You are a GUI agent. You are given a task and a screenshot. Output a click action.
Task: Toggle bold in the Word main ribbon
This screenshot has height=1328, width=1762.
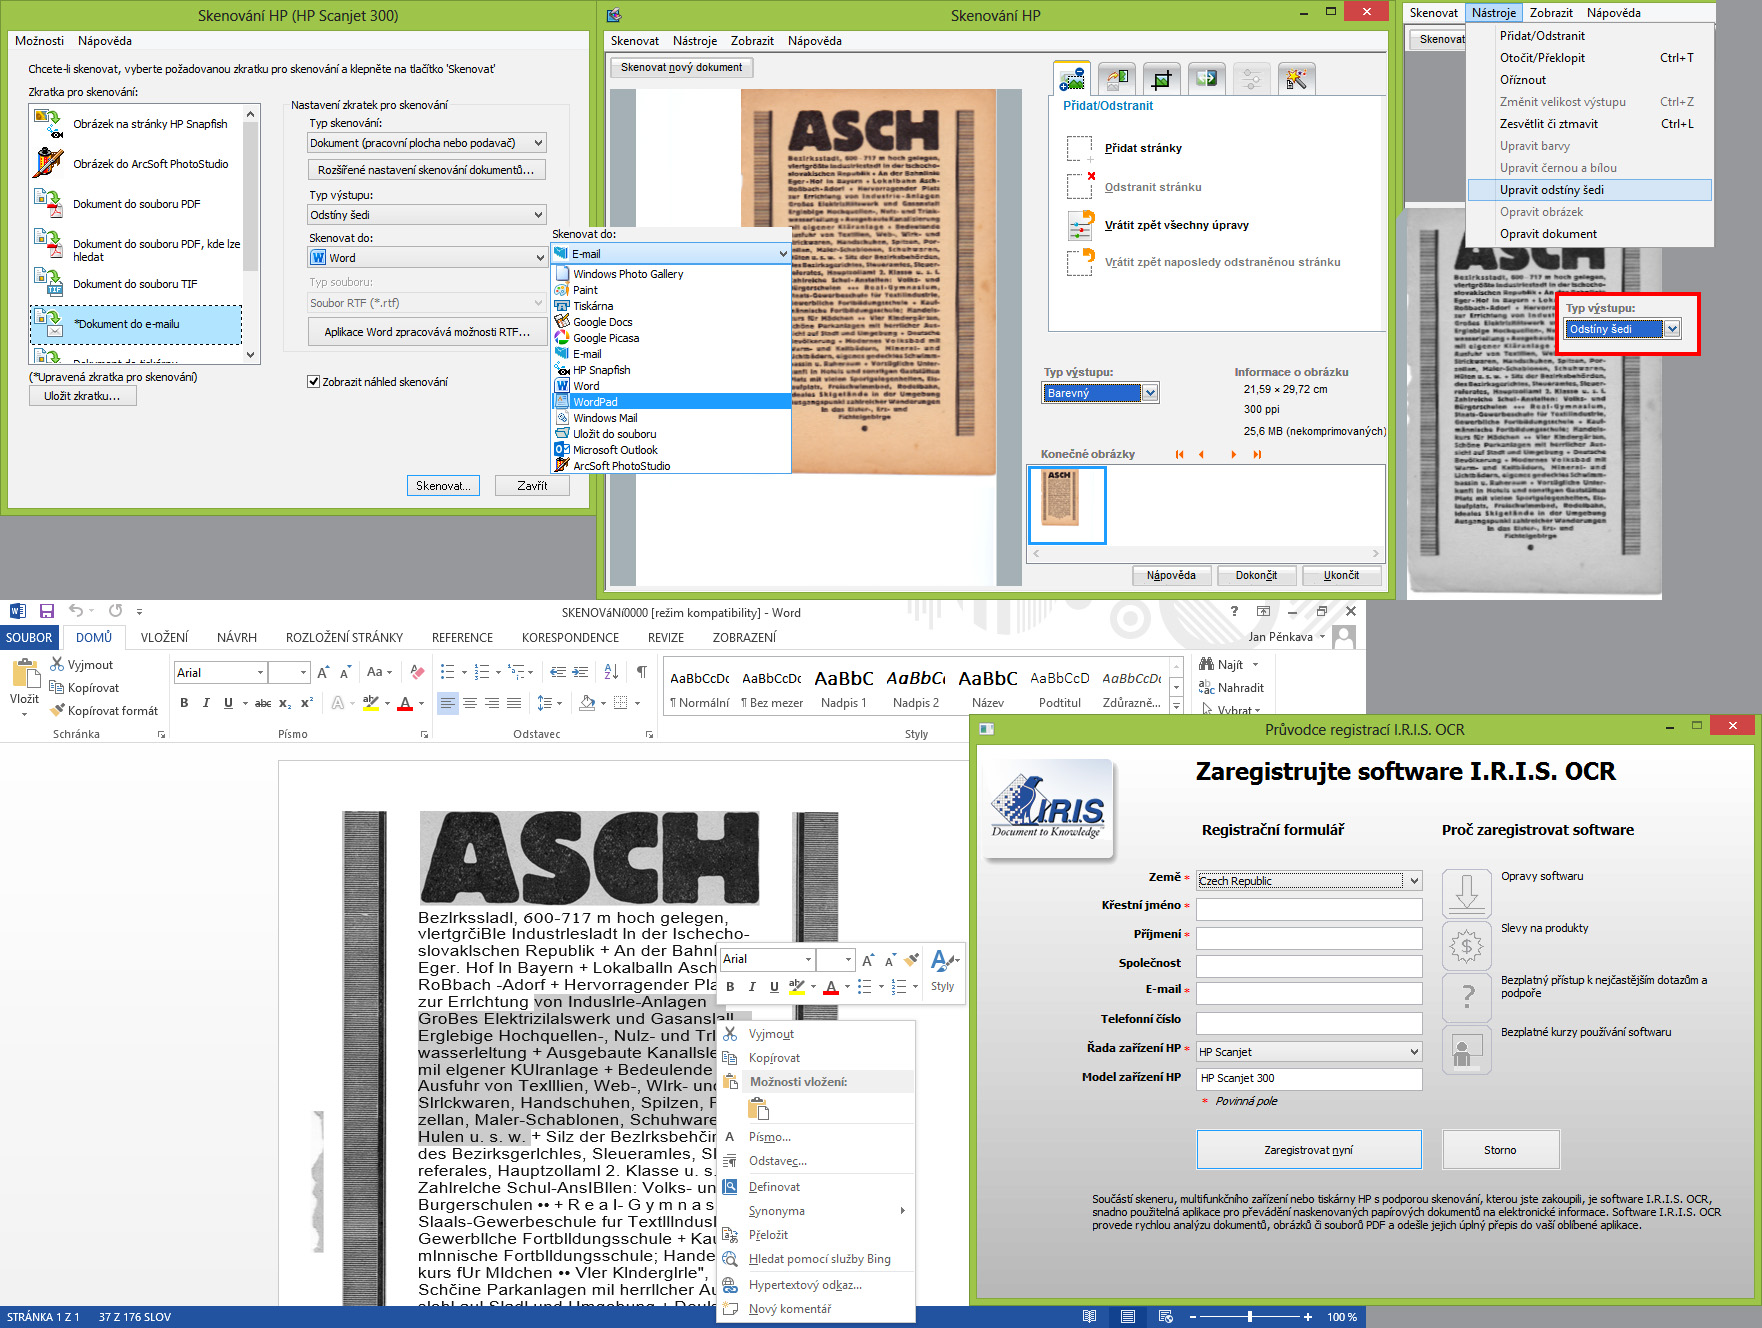pyautogui.click(x=184, y=703)
